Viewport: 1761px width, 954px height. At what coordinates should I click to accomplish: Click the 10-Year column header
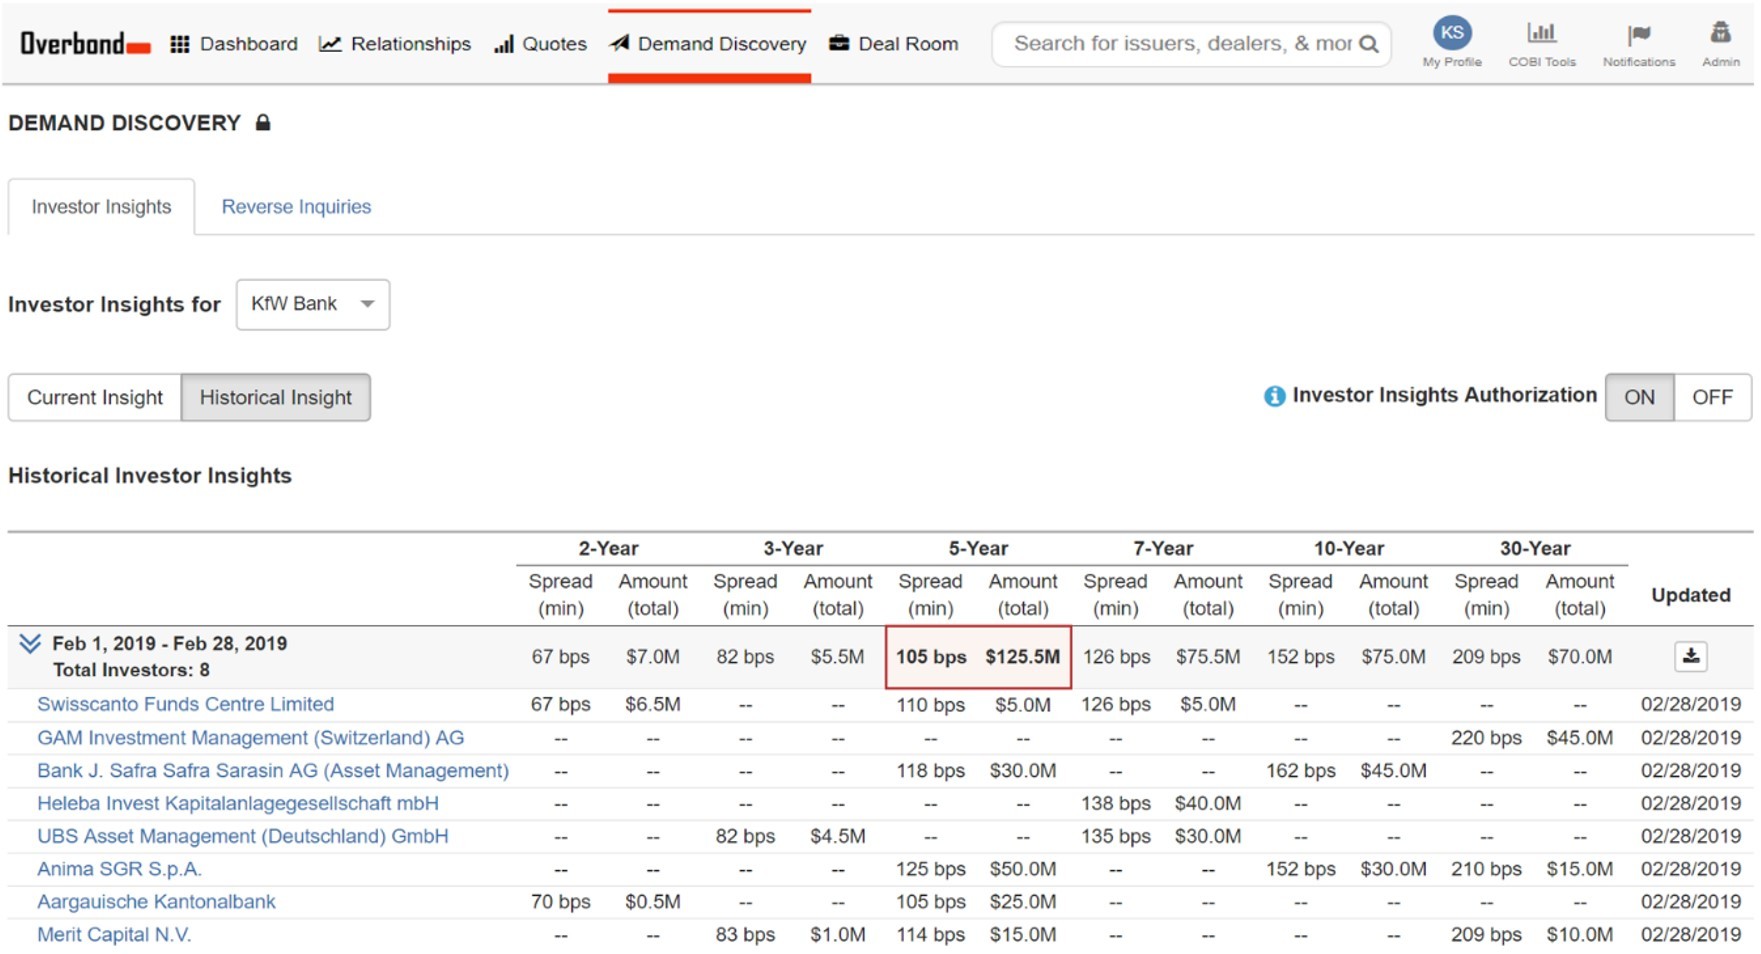coord(1349,548)
